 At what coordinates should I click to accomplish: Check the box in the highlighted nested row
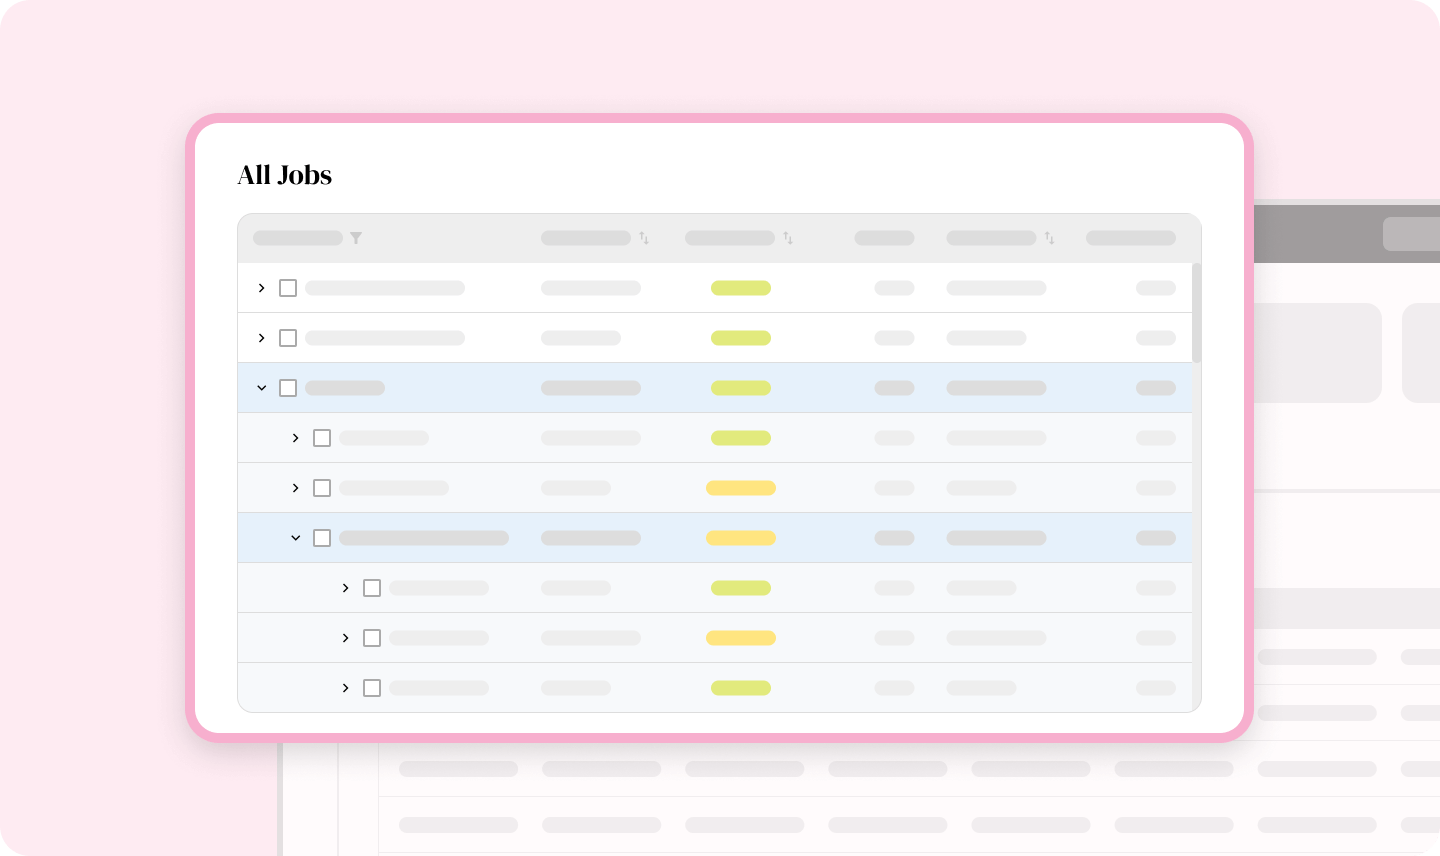[322, 538]
